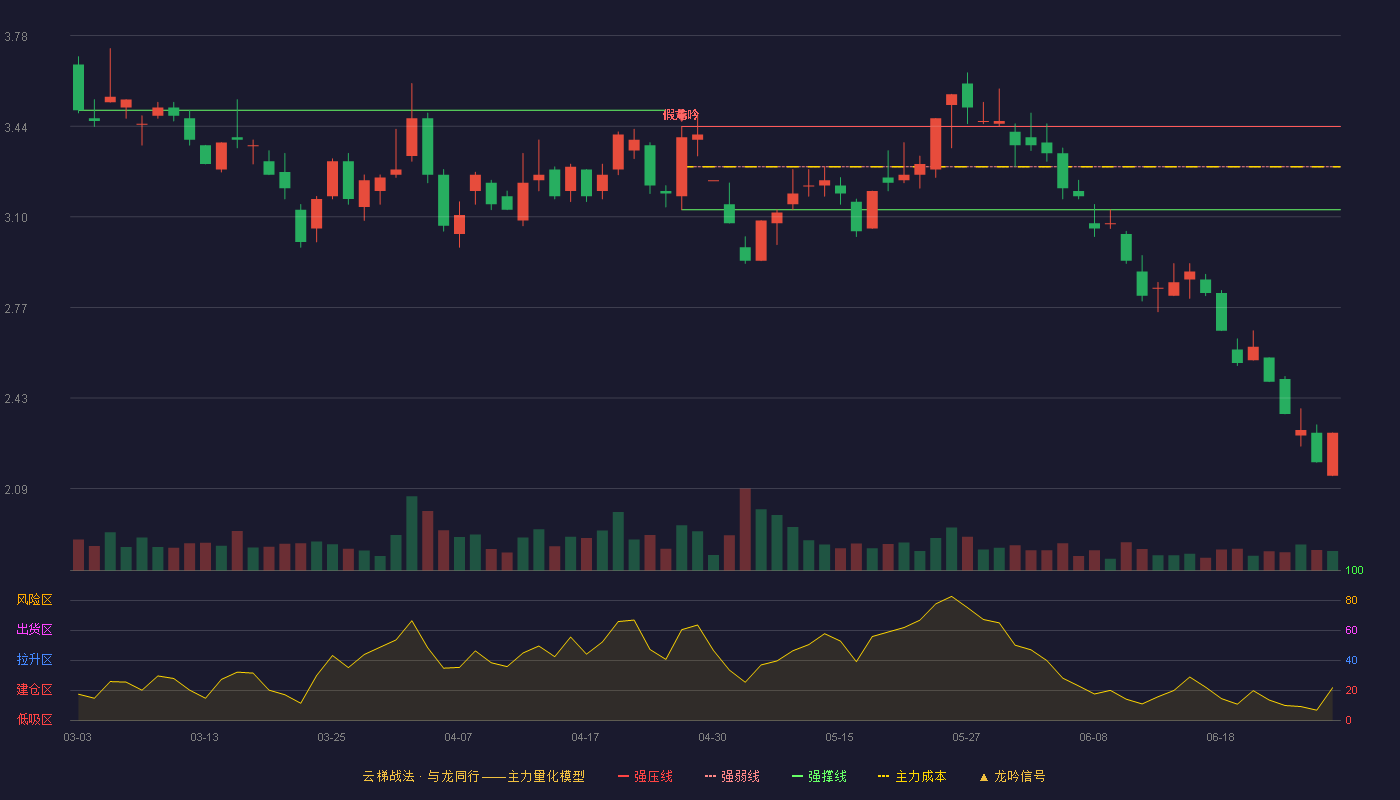Click the chart title 云梯战法 与龙同行

[x=420, y=776]
